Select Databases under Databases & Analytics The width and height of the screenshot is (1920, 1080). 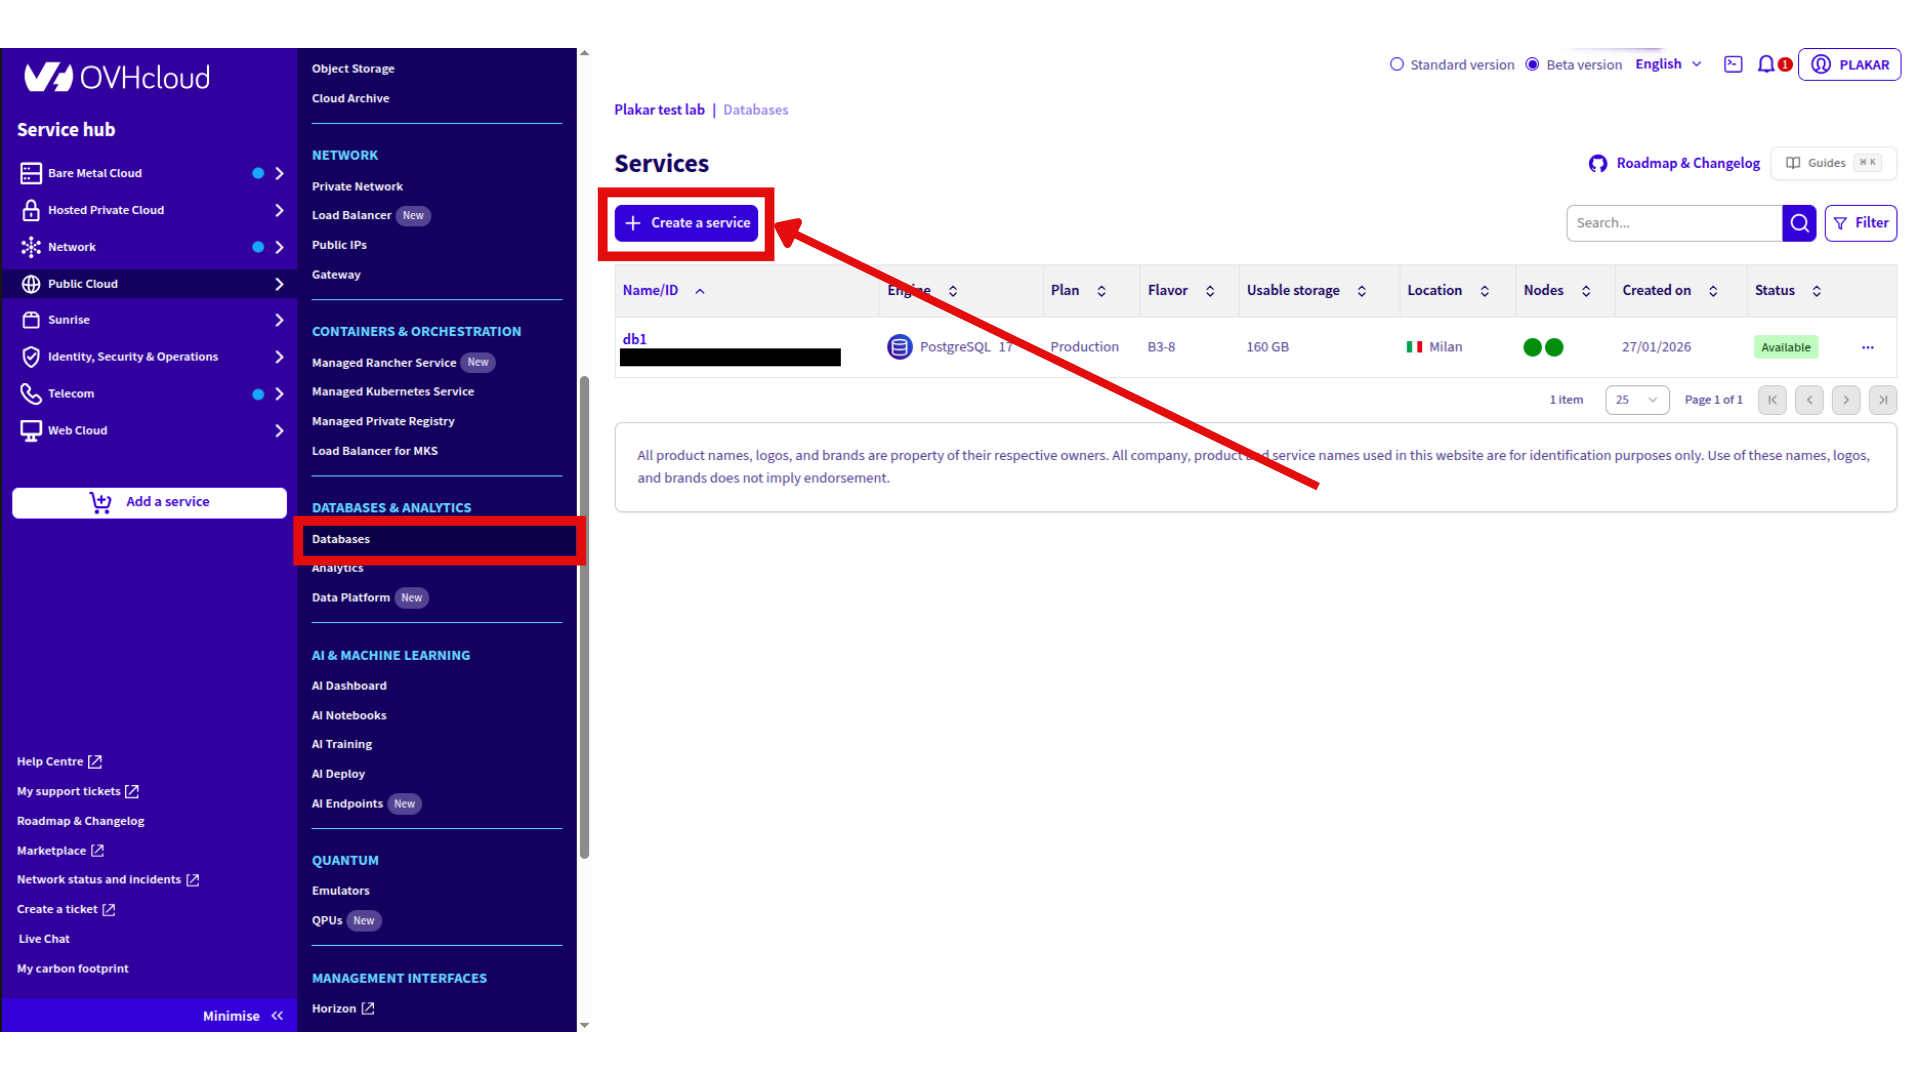[340, 538]
